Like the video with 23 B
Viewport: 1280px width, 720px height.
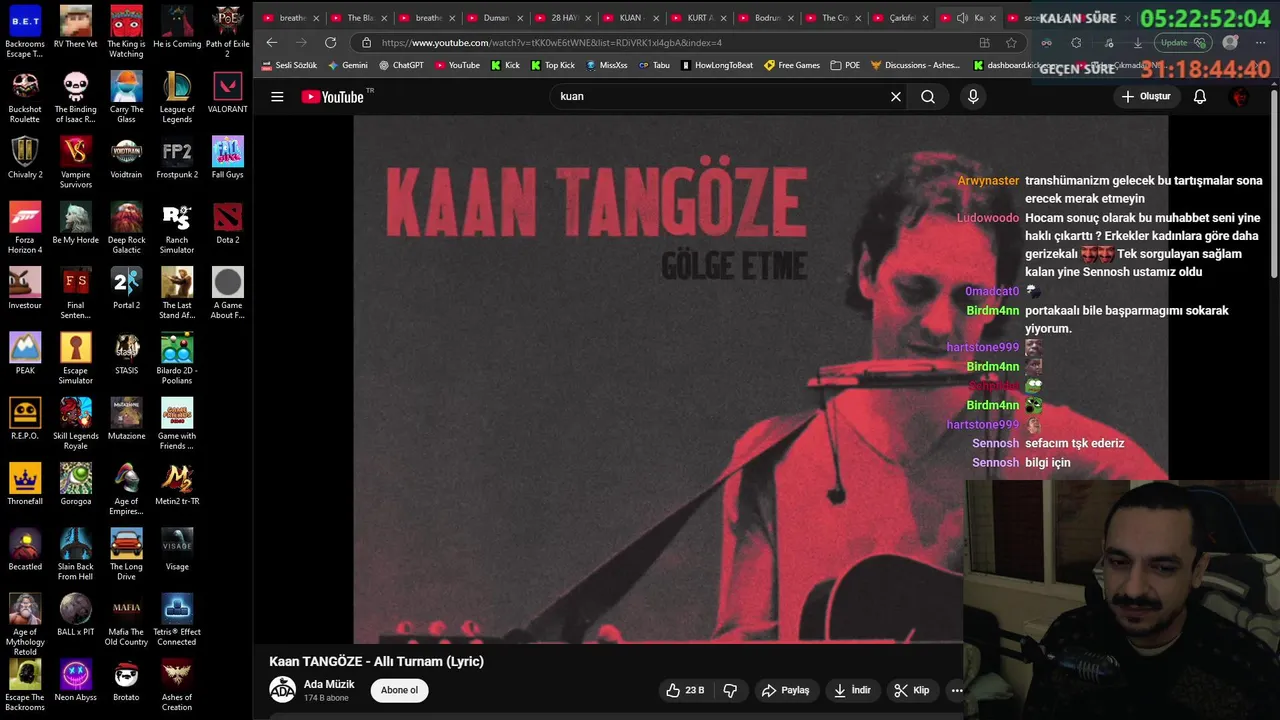684,690
